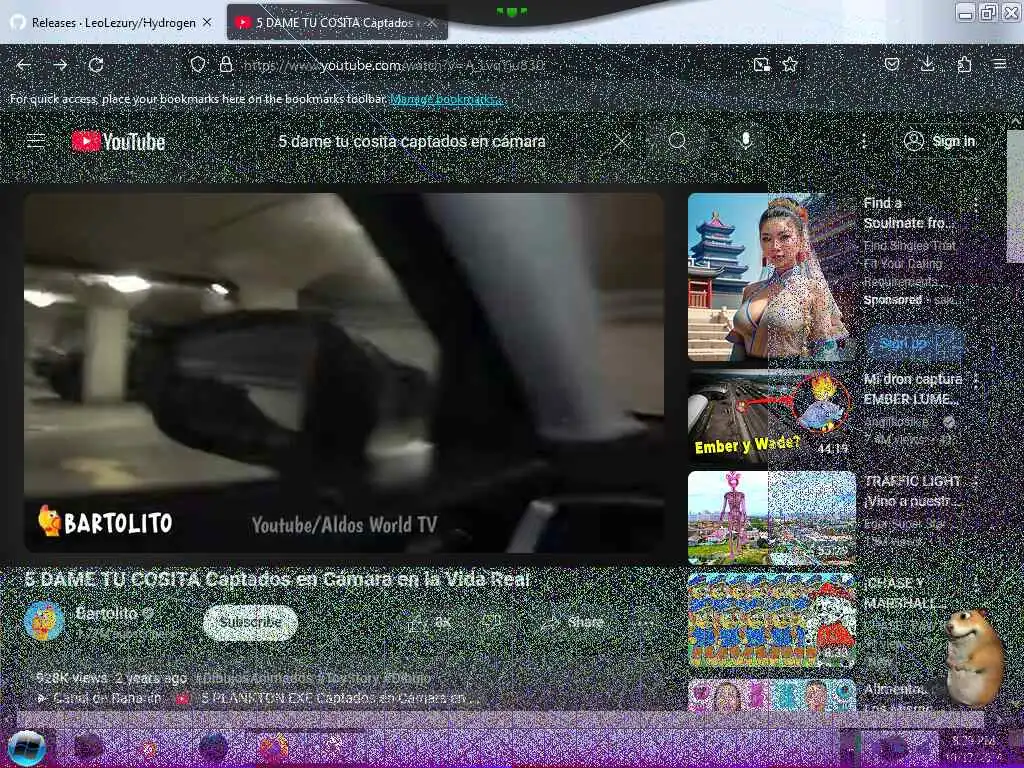The image size is (1024, 768).
Task: Open the tracking protection shield icon
Action: [x=198, y=64]
